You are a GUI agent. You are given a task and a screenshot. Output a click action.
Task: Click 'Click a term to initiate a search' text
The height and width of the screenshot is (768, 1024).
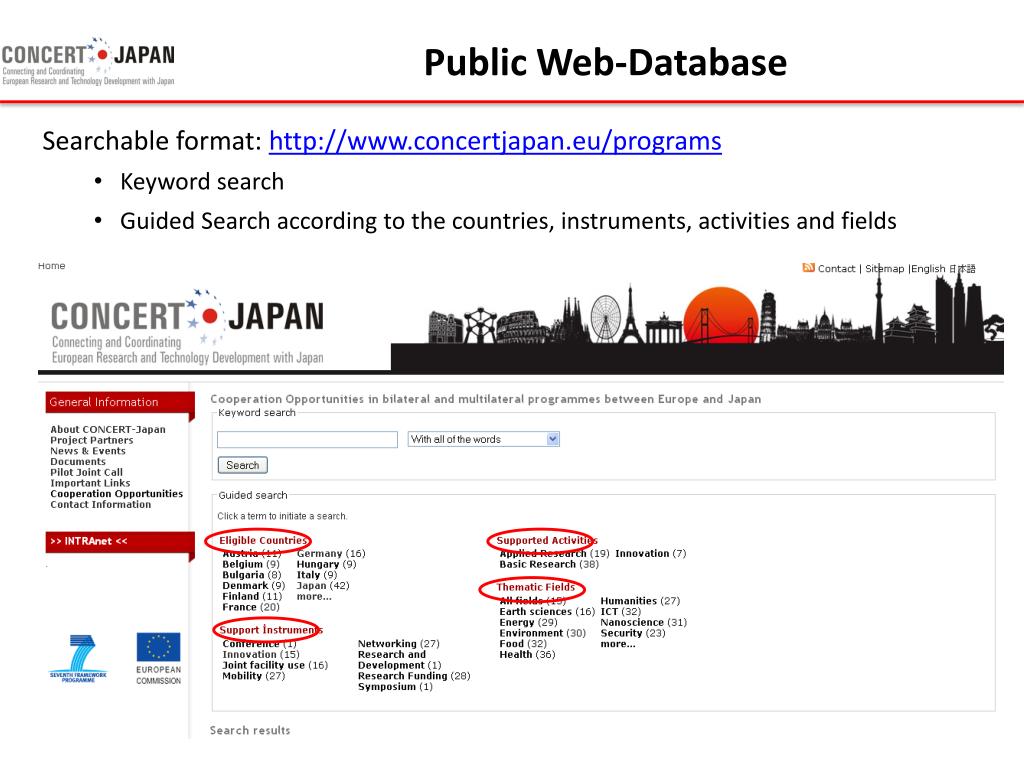click(x=282, y=516)
